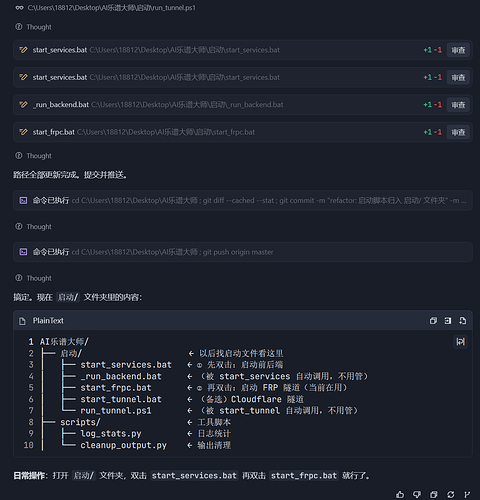
Task: Click info icon of Thought after git push row
Action: pyautogui.click(x=19, y=278)
